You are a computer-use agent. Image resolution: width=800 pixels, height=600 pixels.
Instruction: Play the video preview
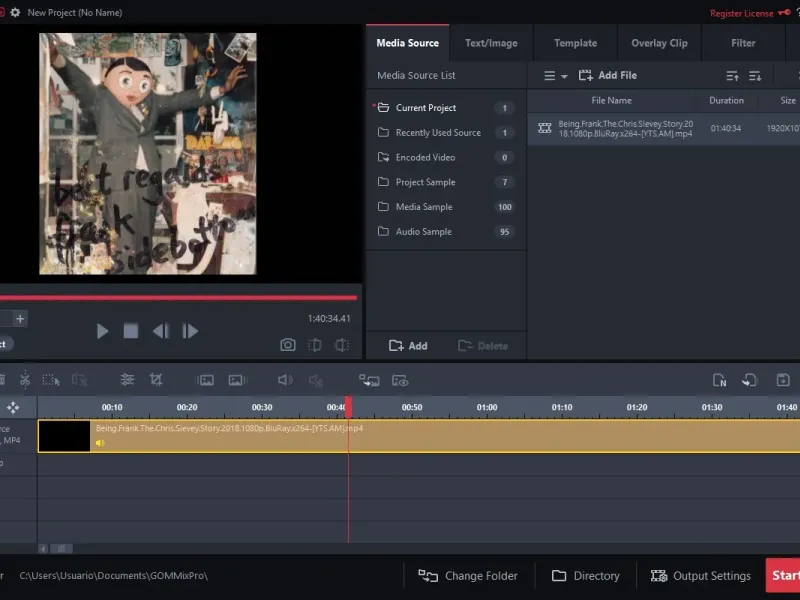click(102, 331)
